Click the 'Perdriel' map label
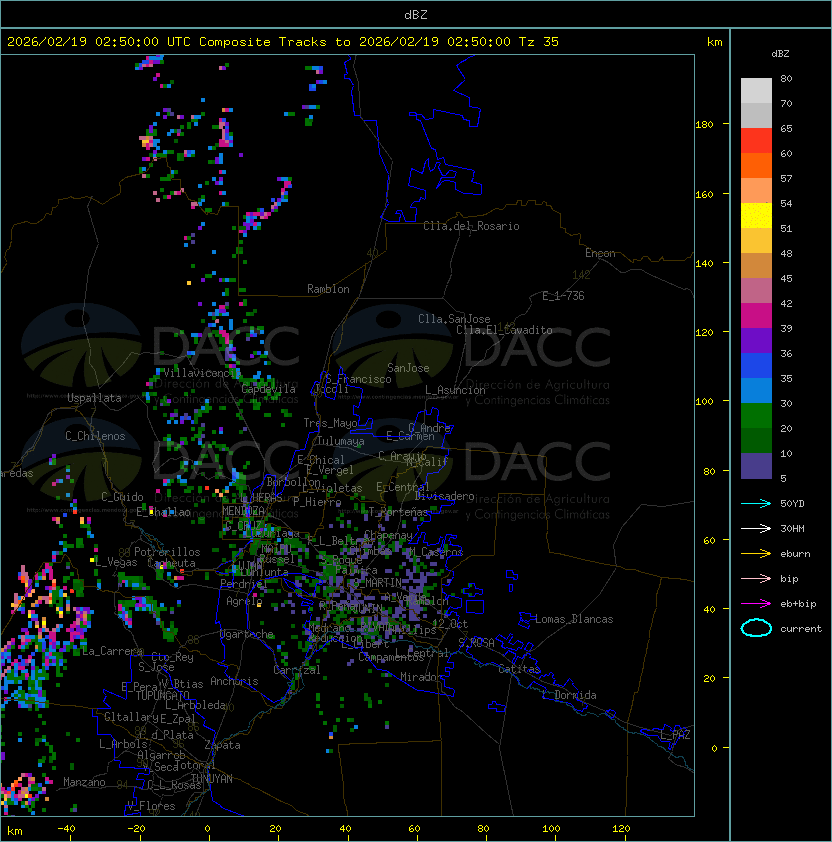Image resolution: width=832 pixels, height=842 pixels. (243, 584)
